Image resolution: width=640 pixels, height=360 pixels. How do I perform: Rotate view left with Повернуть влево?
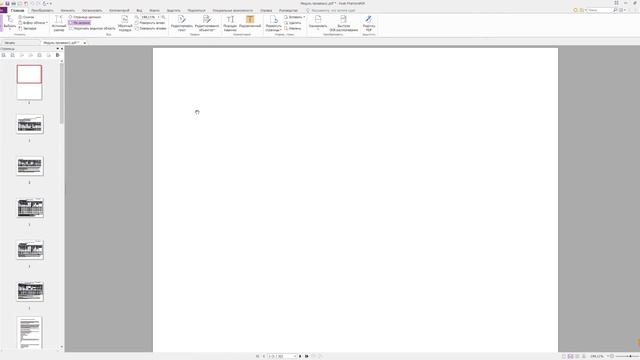click(150, 23)
